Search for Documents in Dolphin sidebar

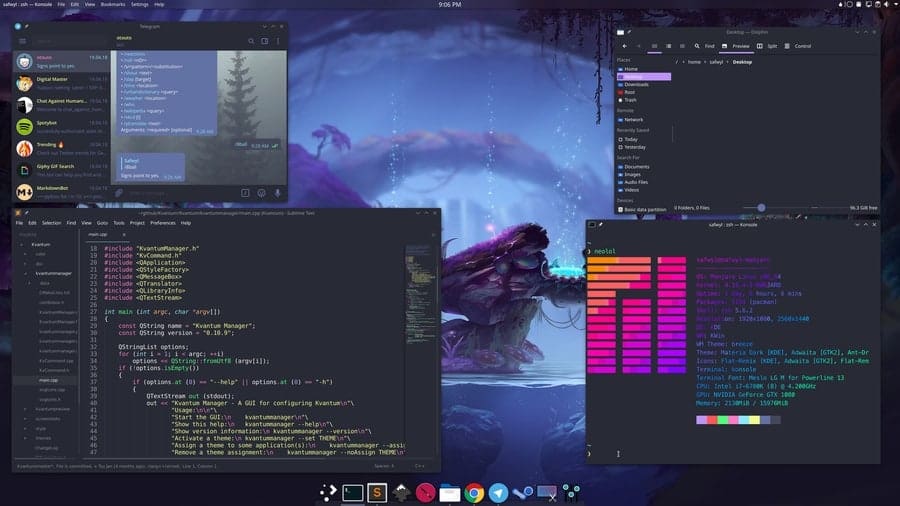click(x=643, y=167)
